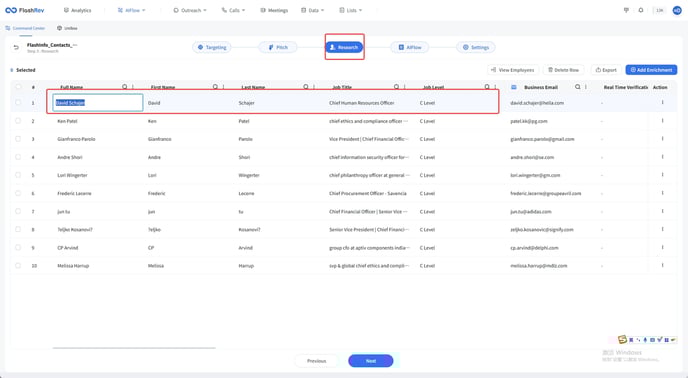
Task: Open action menu for Ken Patel row
Action: click(x=663, y=121)
